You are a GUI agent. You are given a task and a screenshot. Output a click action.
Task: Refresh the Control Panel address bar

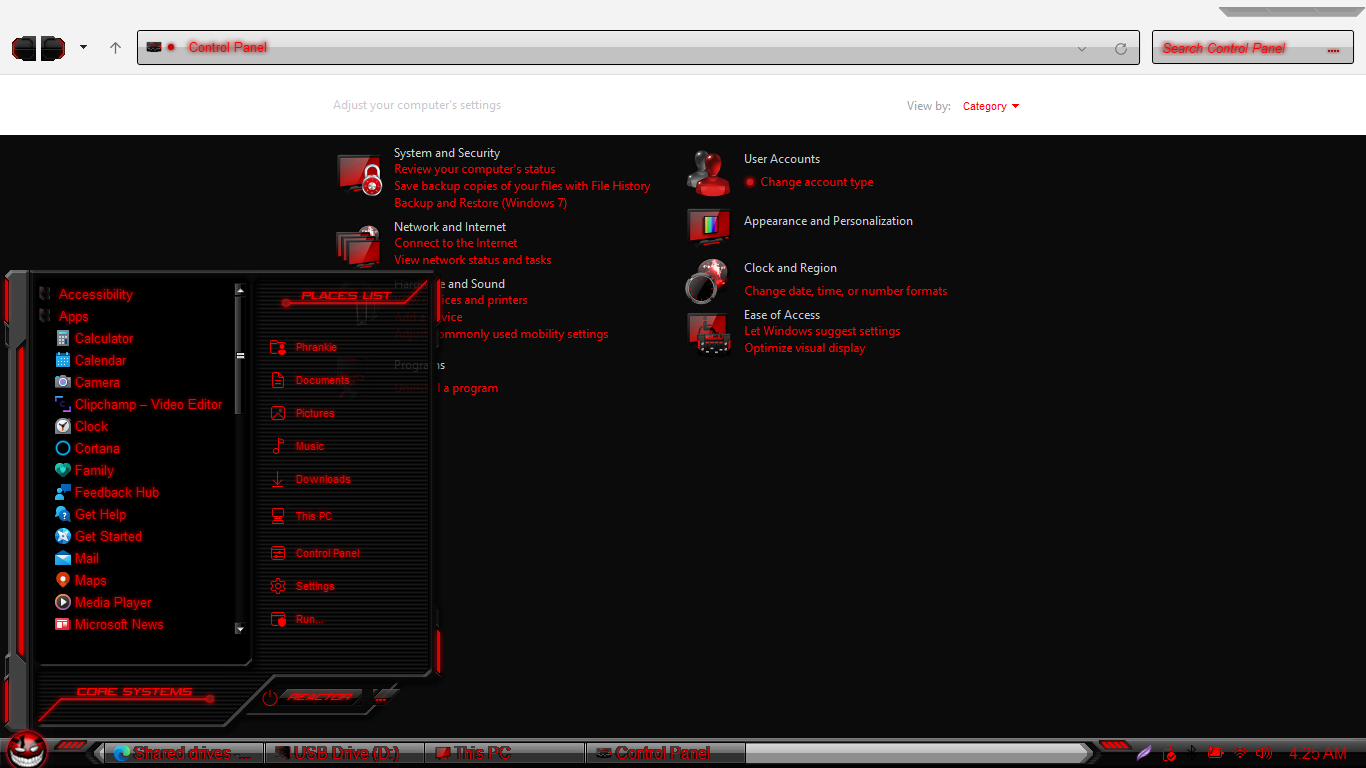[1121, 49]
